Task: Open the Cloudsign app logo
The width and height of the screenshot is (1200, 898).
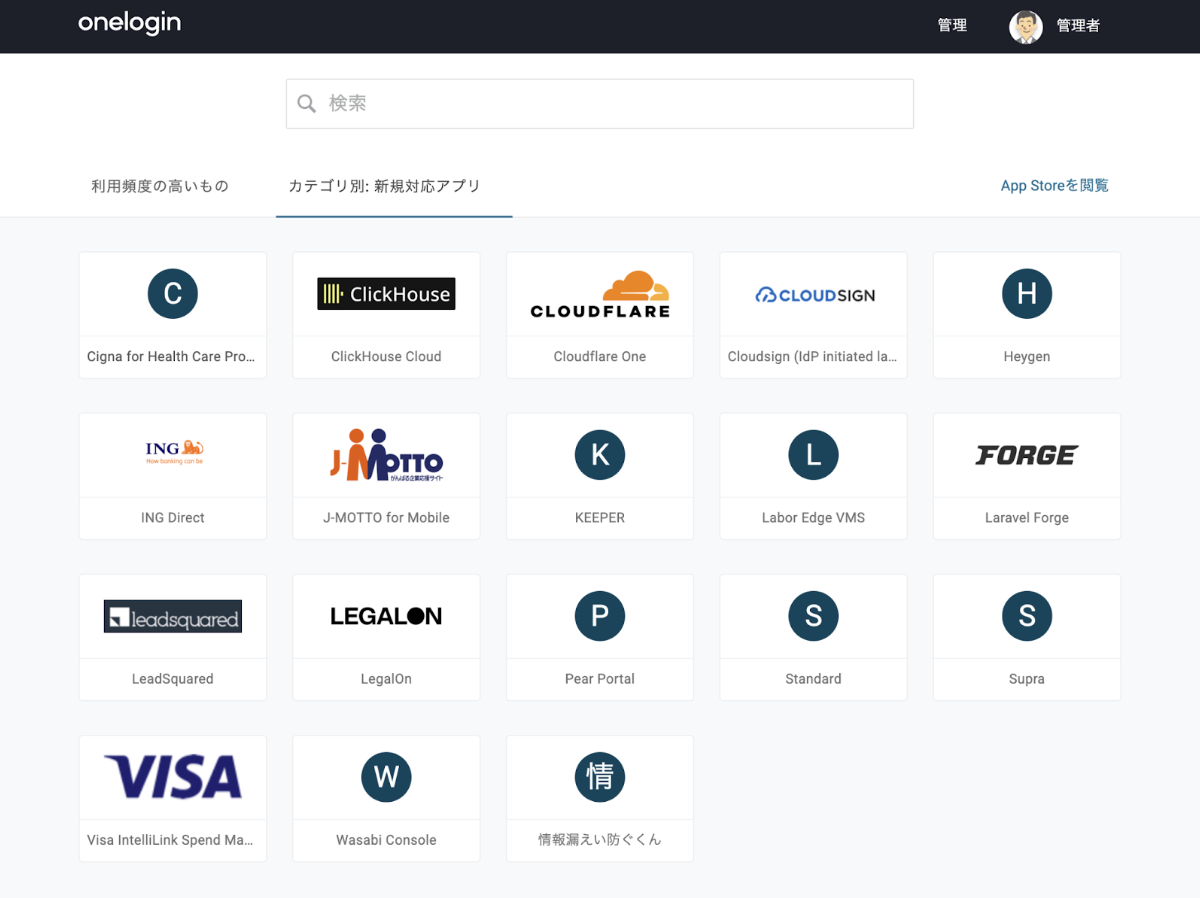Action: pos(813,294)
